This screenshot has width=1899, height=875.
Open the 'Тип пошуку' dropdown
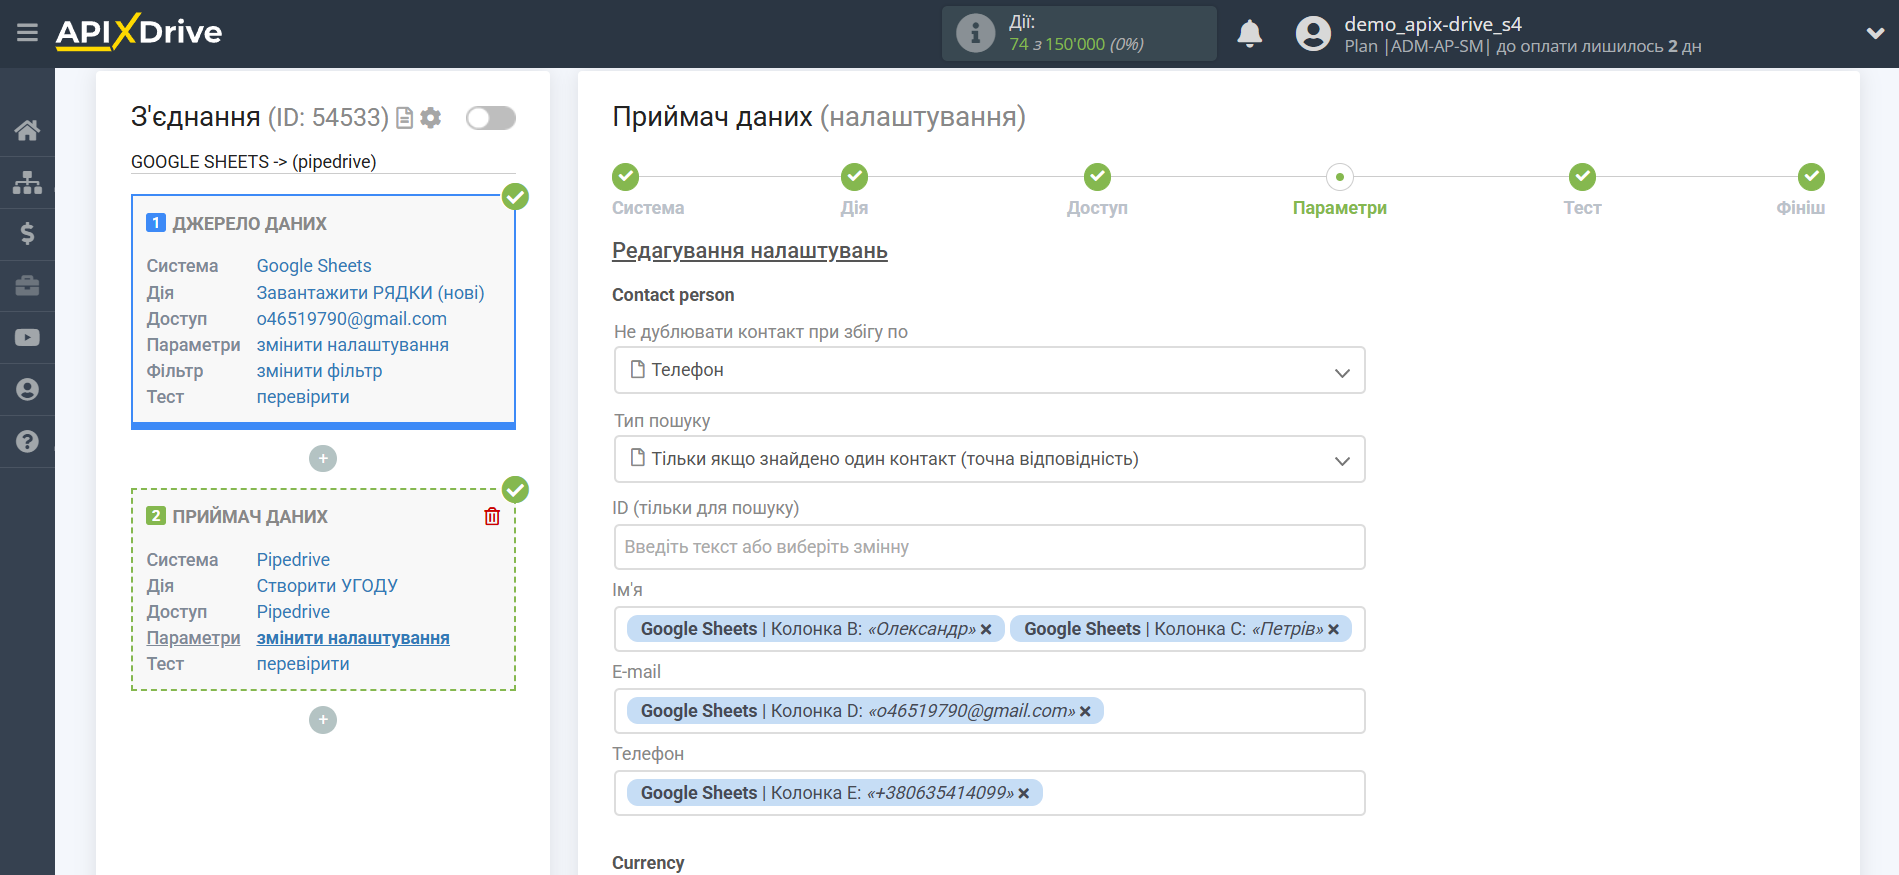pyautogui.click(x=989, y=459)
